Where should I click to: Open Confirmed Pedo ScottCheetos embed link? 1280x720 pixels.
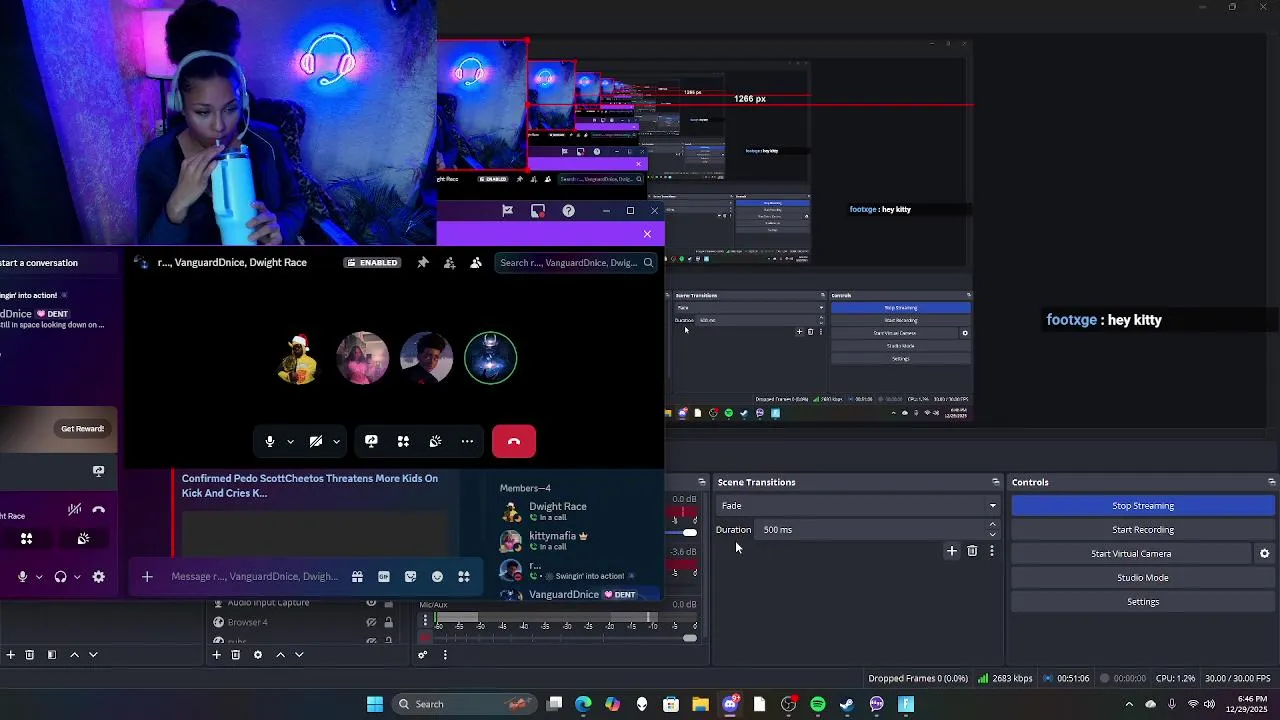(310, 485)
